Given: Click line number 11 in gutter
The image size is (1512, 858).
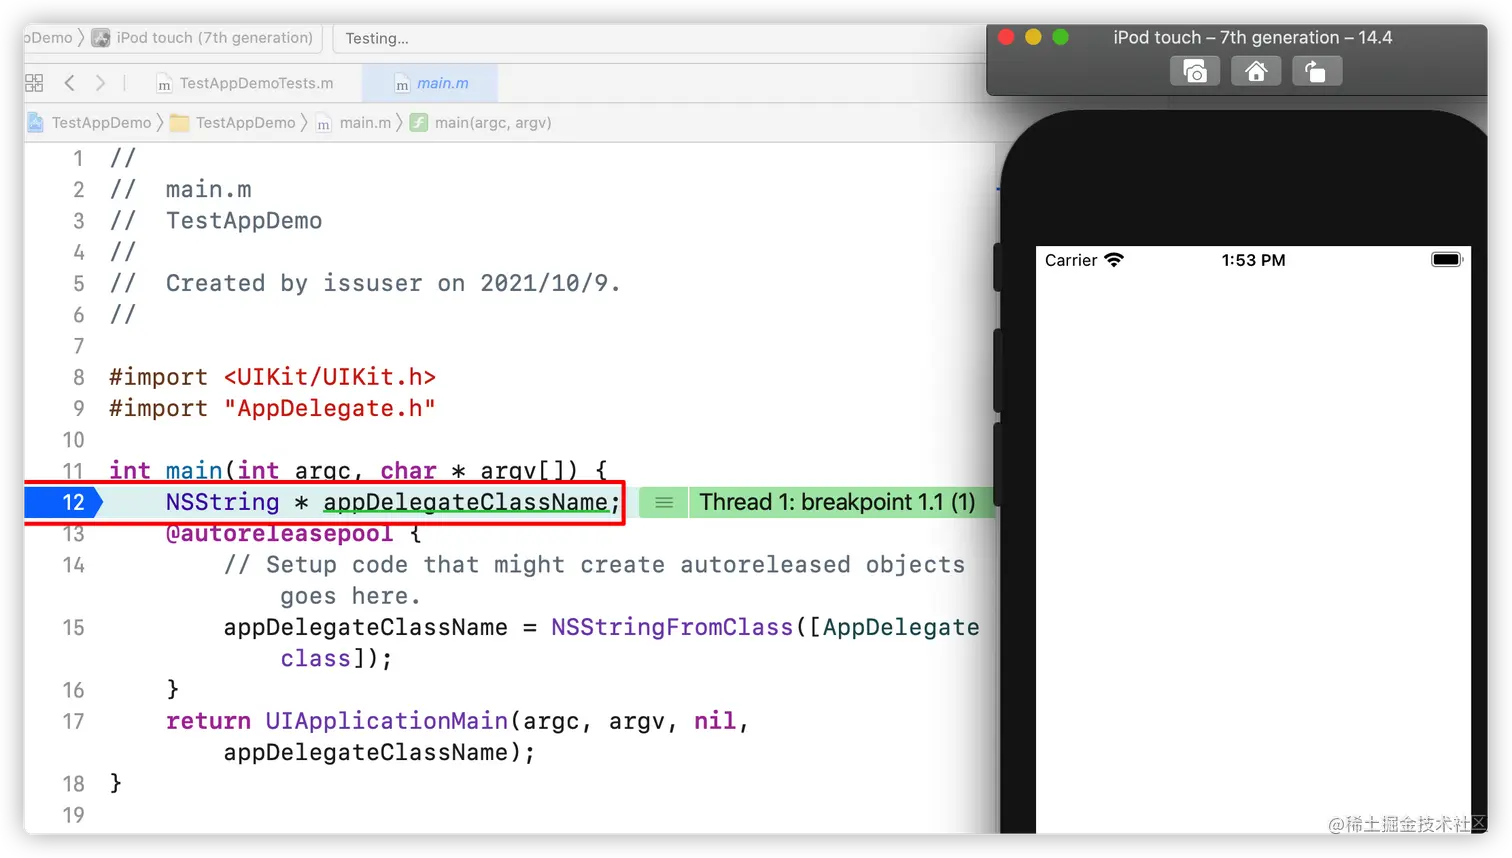Looking at the screenshot, I should click(x=73, y=470).
